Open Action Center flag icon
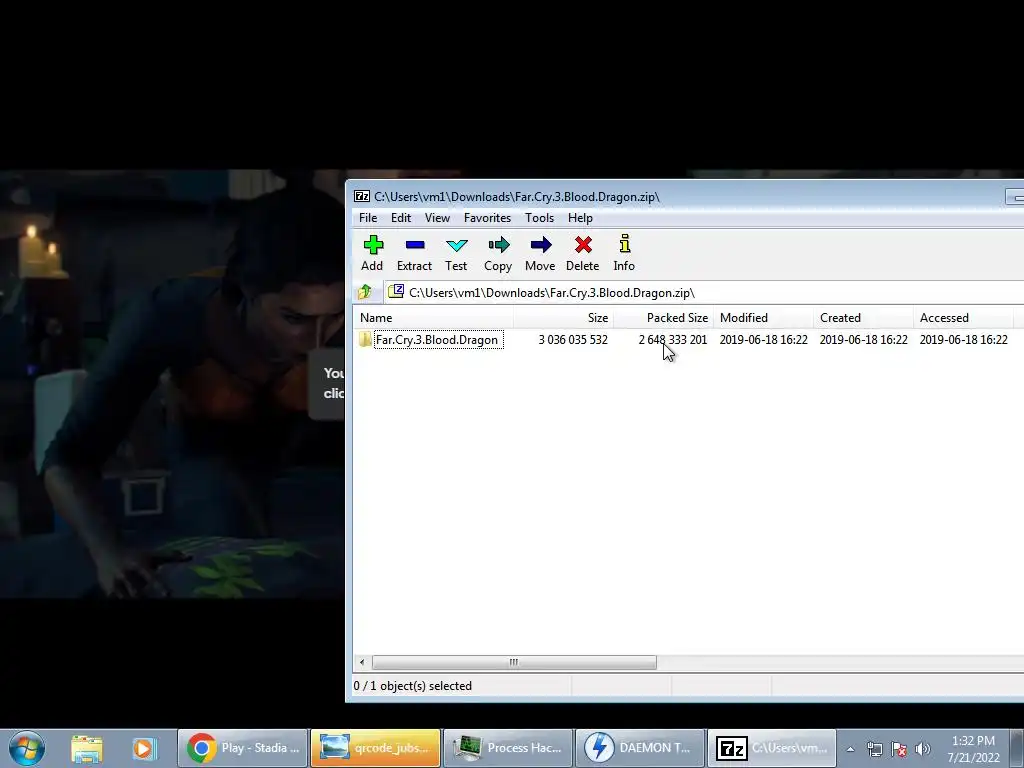The height and width of the screenshot is (768, 1024). pyautogui.click(x=899, y=749)
